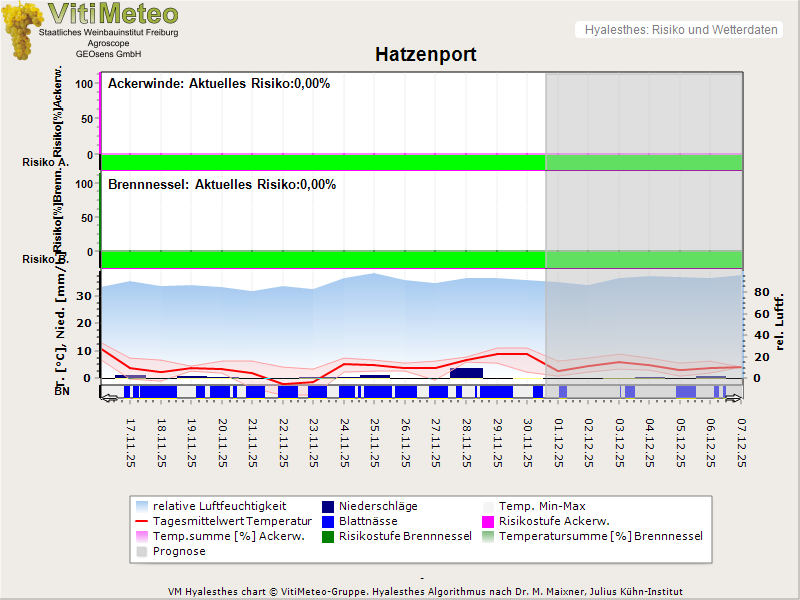Click the VitiMeteo grape logo
This screenshot has width=800, height=600.
[x=22, y=32]
